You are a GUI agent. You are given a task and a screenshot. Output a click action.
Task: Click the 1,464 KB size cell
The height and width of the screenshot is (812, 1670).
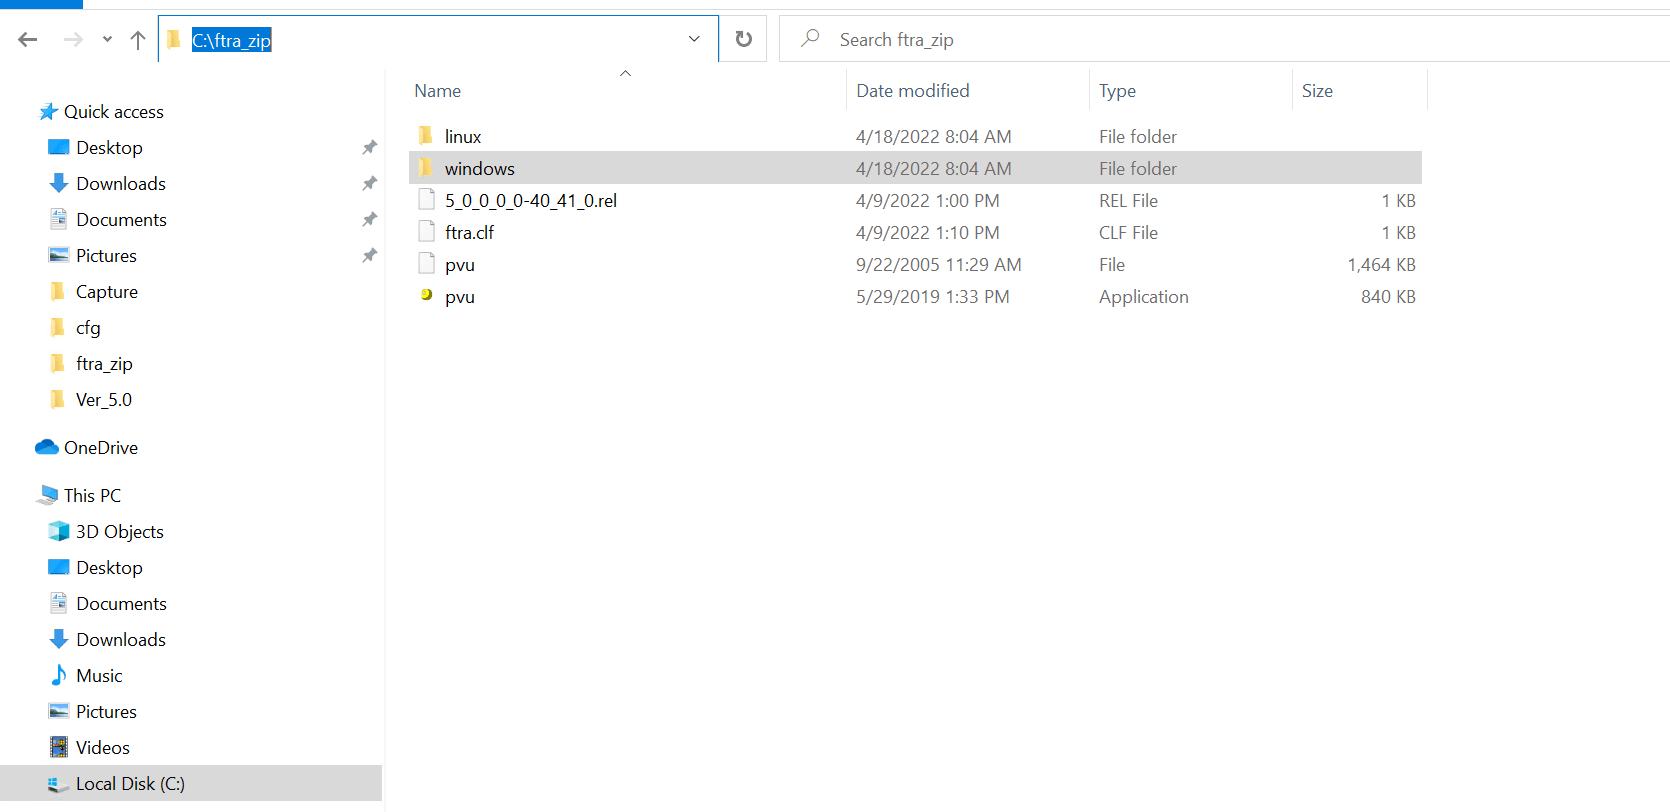pos(1381,265)
